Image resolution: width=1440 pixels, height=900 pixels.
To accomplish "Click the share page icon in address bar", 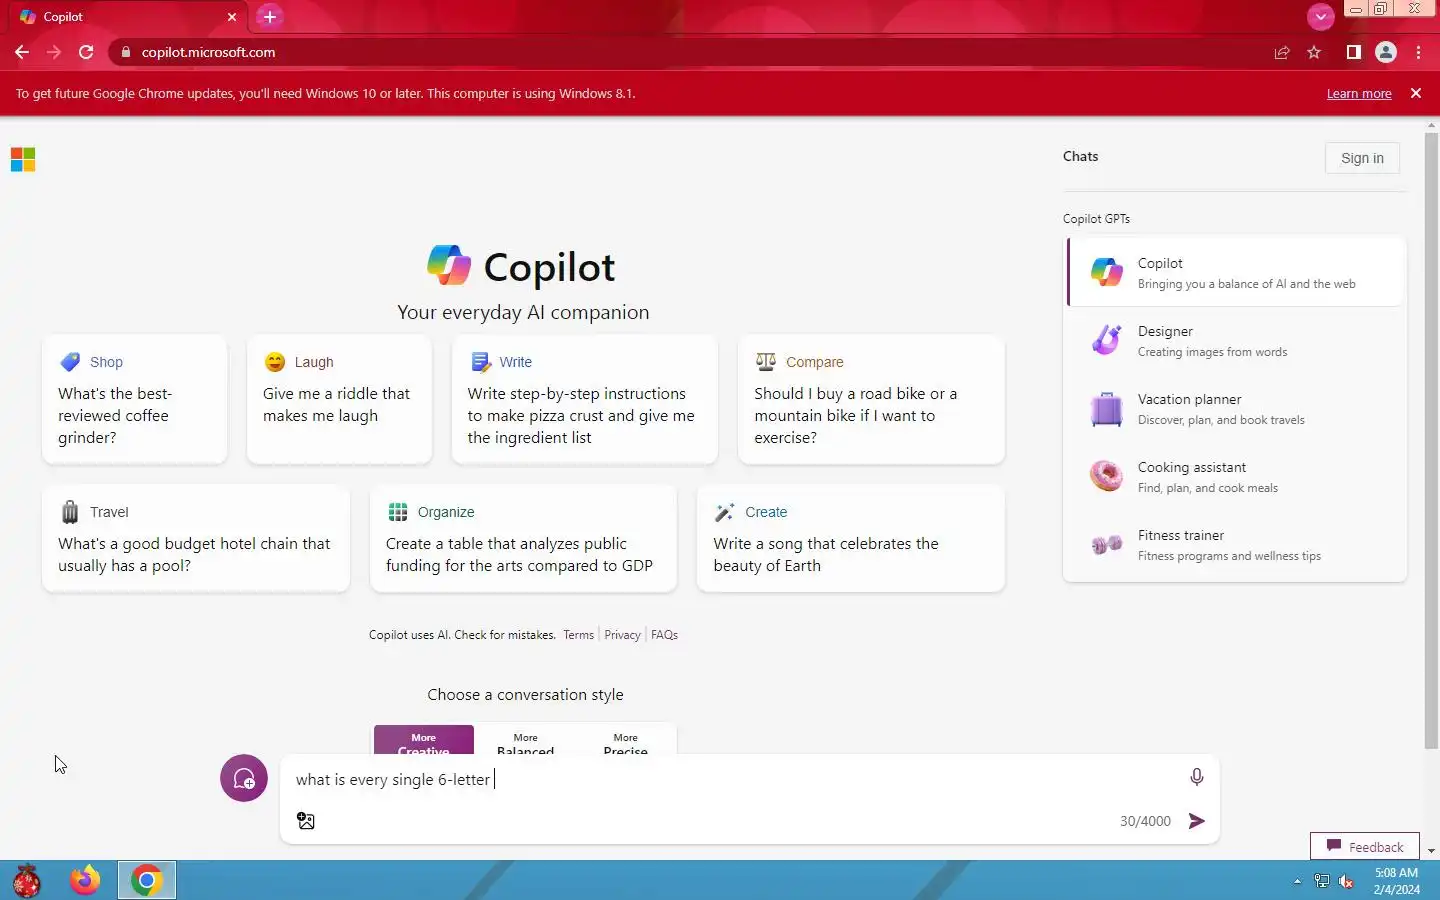I will (x=1282, y=52).
